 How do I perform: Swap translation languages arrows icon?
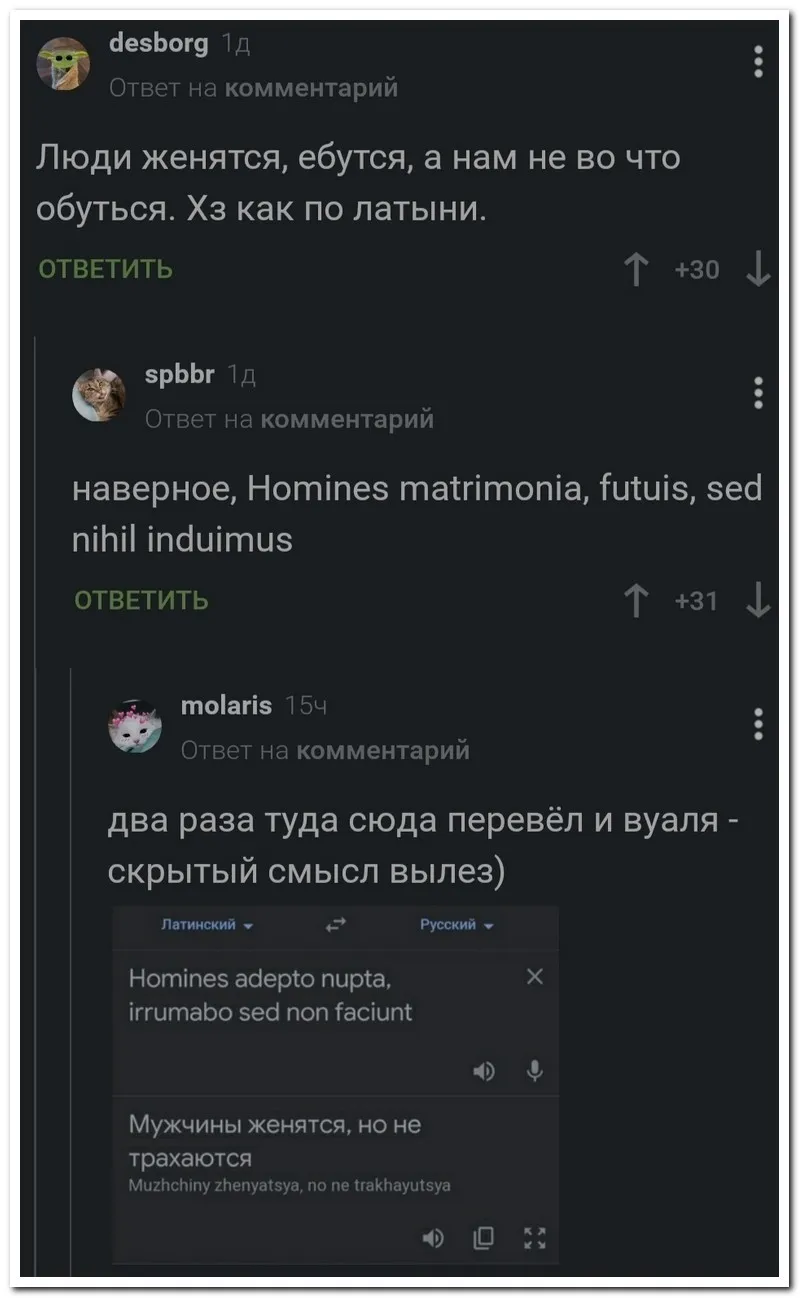336,925
